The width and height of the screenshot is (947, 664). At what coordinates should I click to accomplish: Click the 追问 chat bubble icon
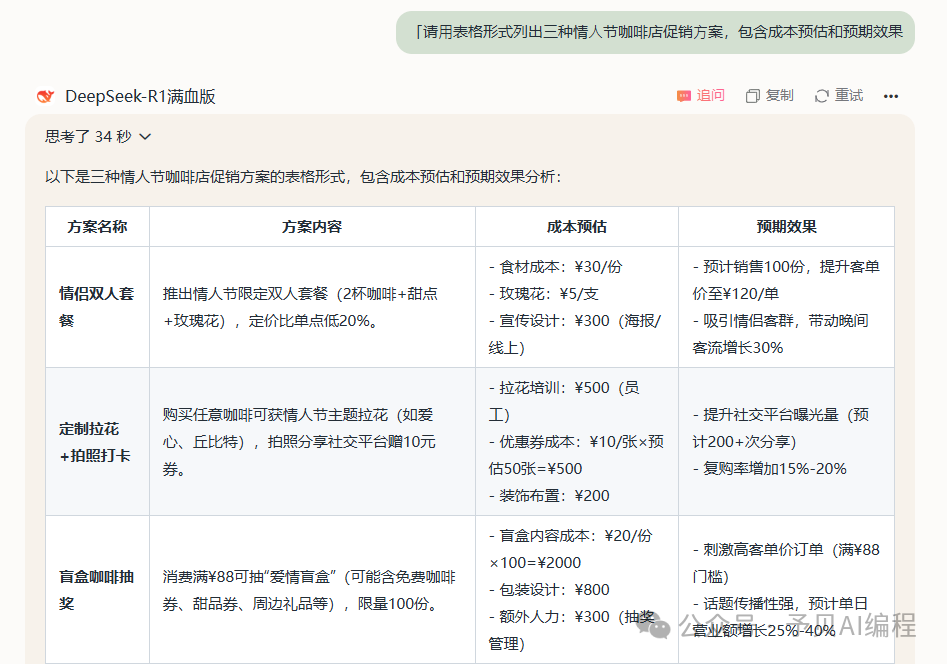pyautogui.click(x=684, y=96)
